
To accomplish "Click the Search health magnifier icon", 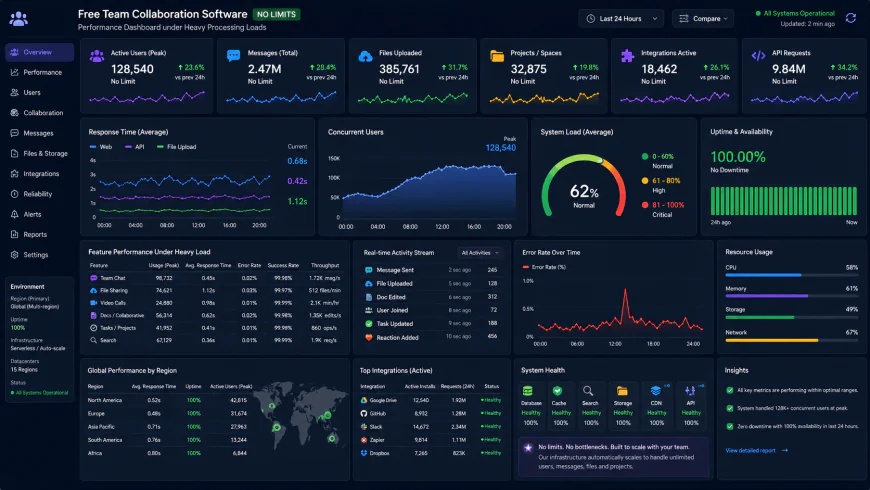I will click(x=588, y=391).
